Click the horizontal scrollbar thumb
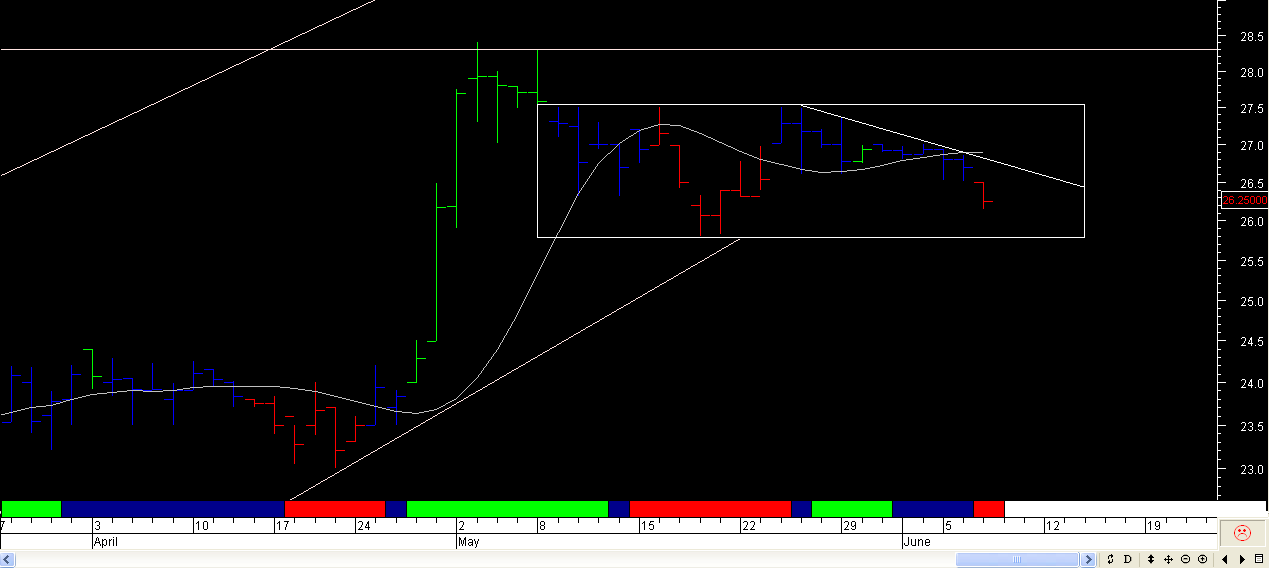The width and height of the screenshot is (1269, 568). (1017, 559)
